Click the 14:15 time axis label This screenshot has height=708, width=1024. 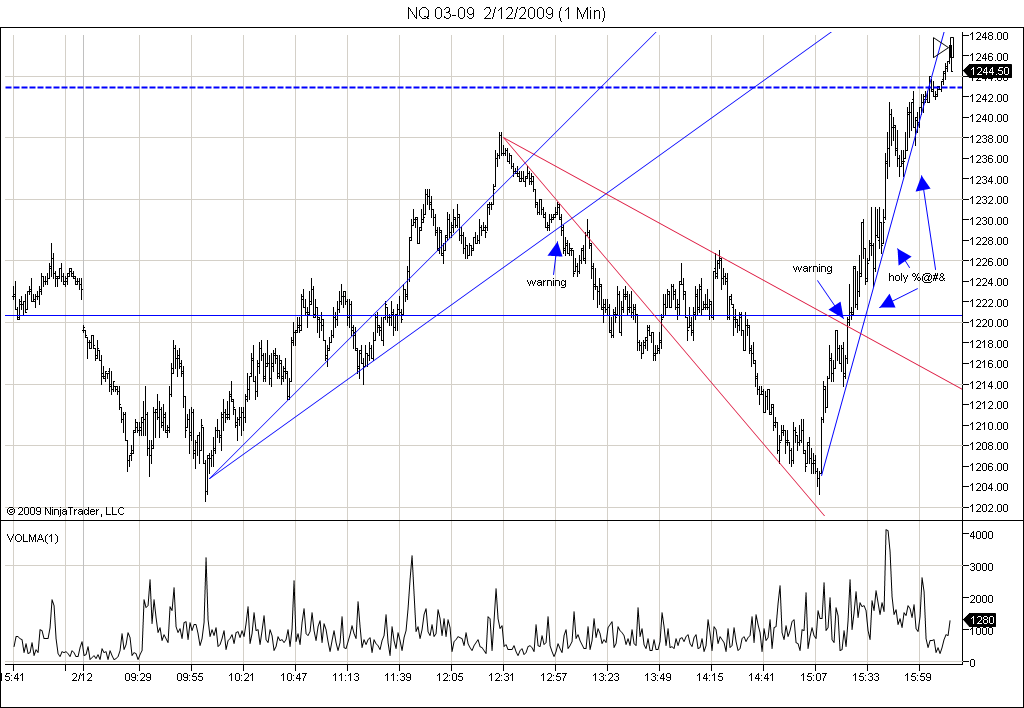(710, 677)
